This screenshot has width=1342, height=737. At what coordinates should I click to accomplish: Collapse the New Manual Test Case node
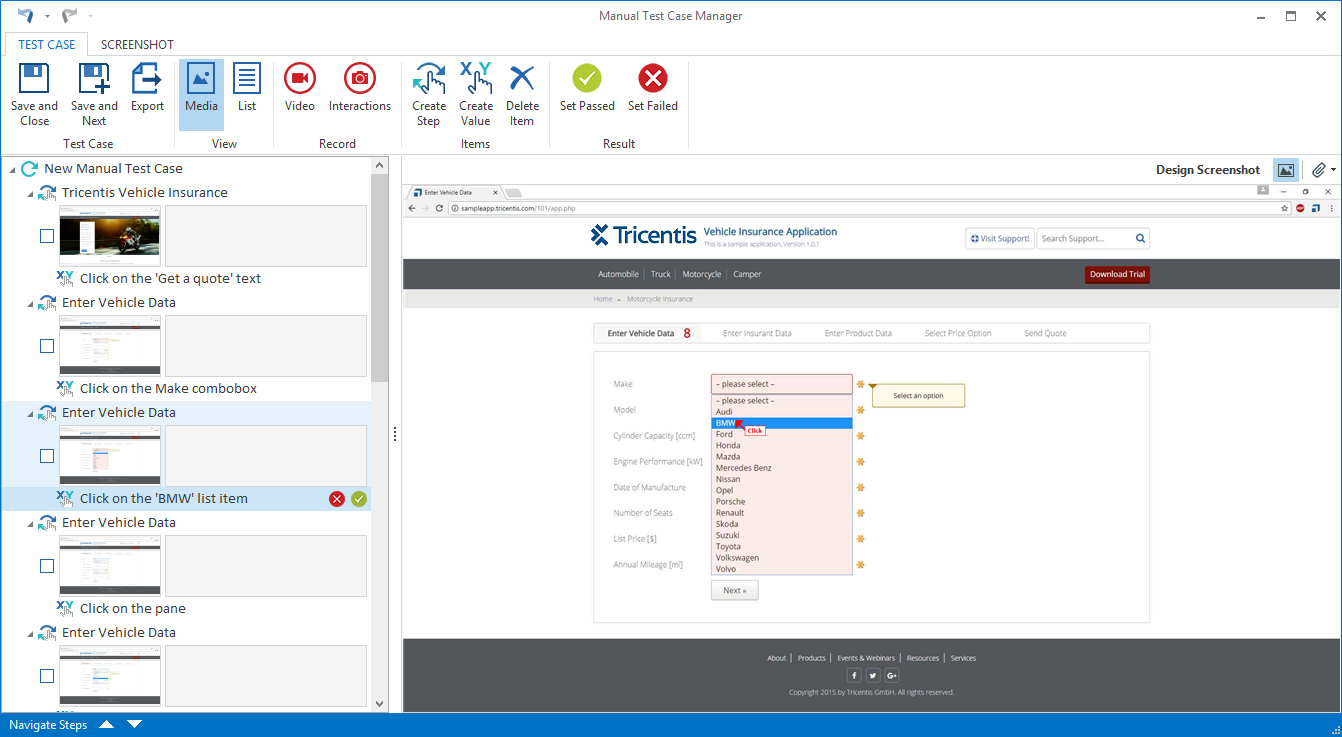click(x=12, y=170)
